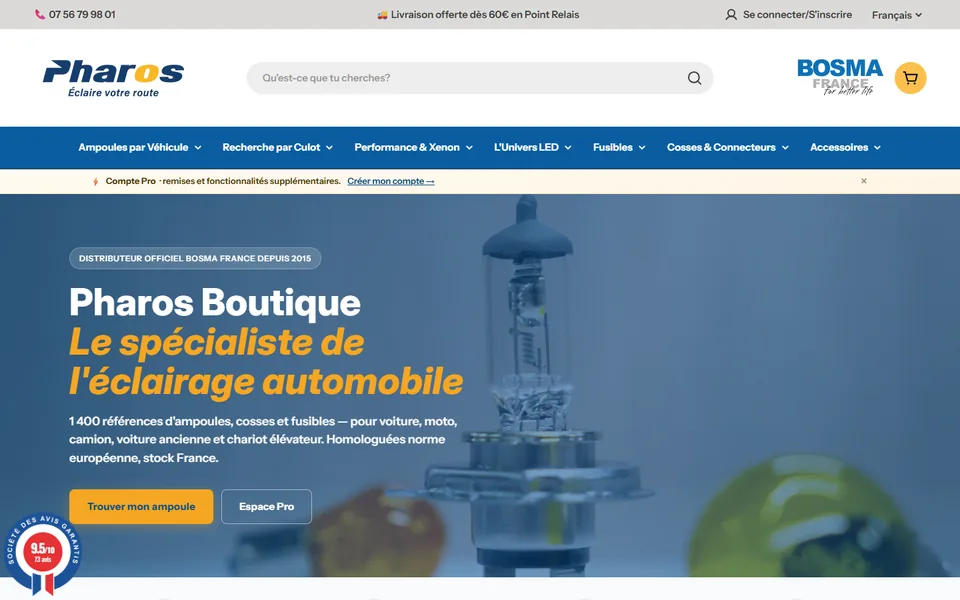Open the shopping cart
The image size is (960, 600).
[x=910, y=78]
